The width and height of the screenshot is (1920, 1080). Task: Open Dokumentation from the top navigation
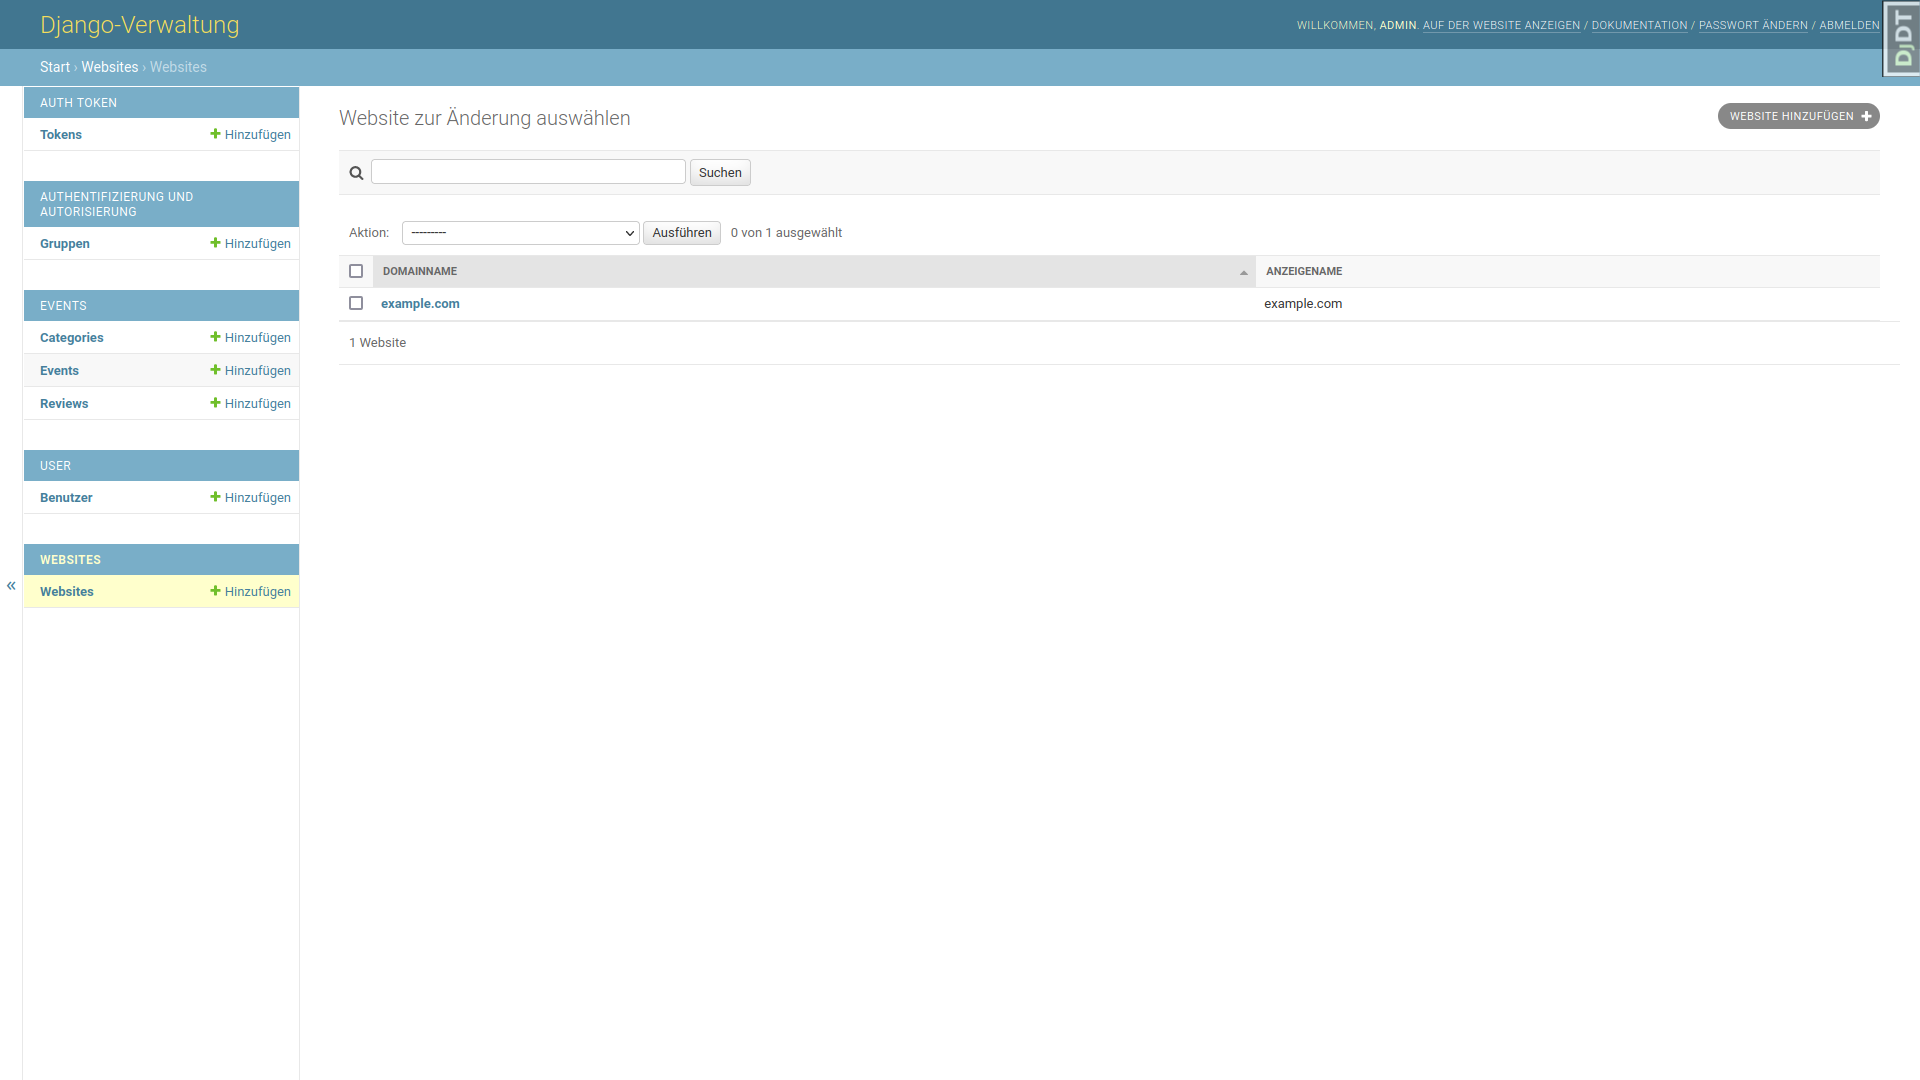point(1638,25)
